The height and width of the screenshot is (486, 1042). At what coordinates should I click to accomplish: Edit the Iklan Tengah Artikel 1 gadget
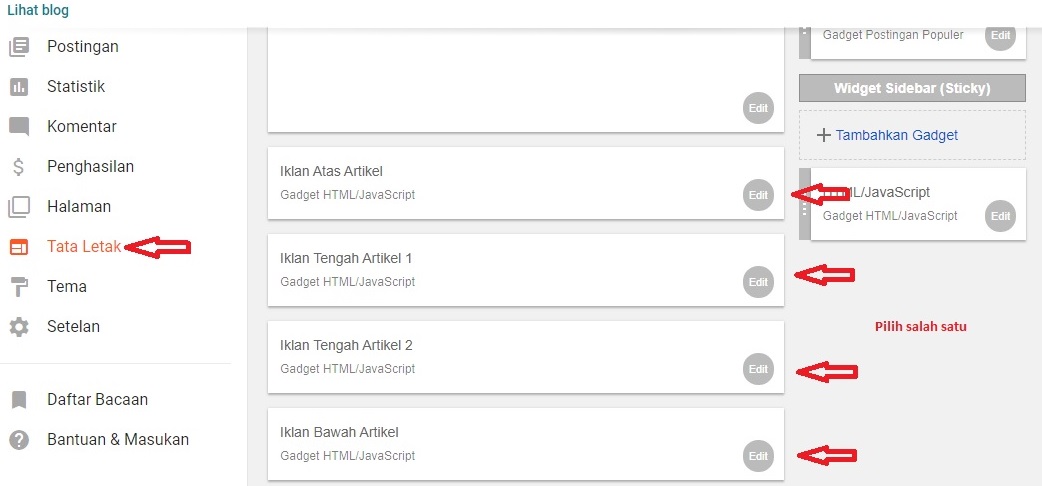click(x=758, y=282)
